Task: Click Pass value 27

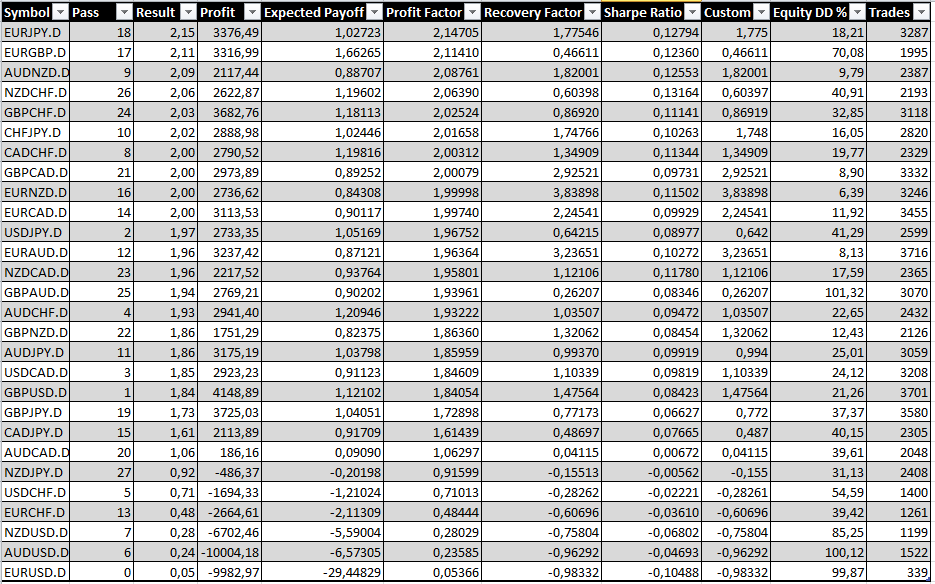Action: pos(123,472)
